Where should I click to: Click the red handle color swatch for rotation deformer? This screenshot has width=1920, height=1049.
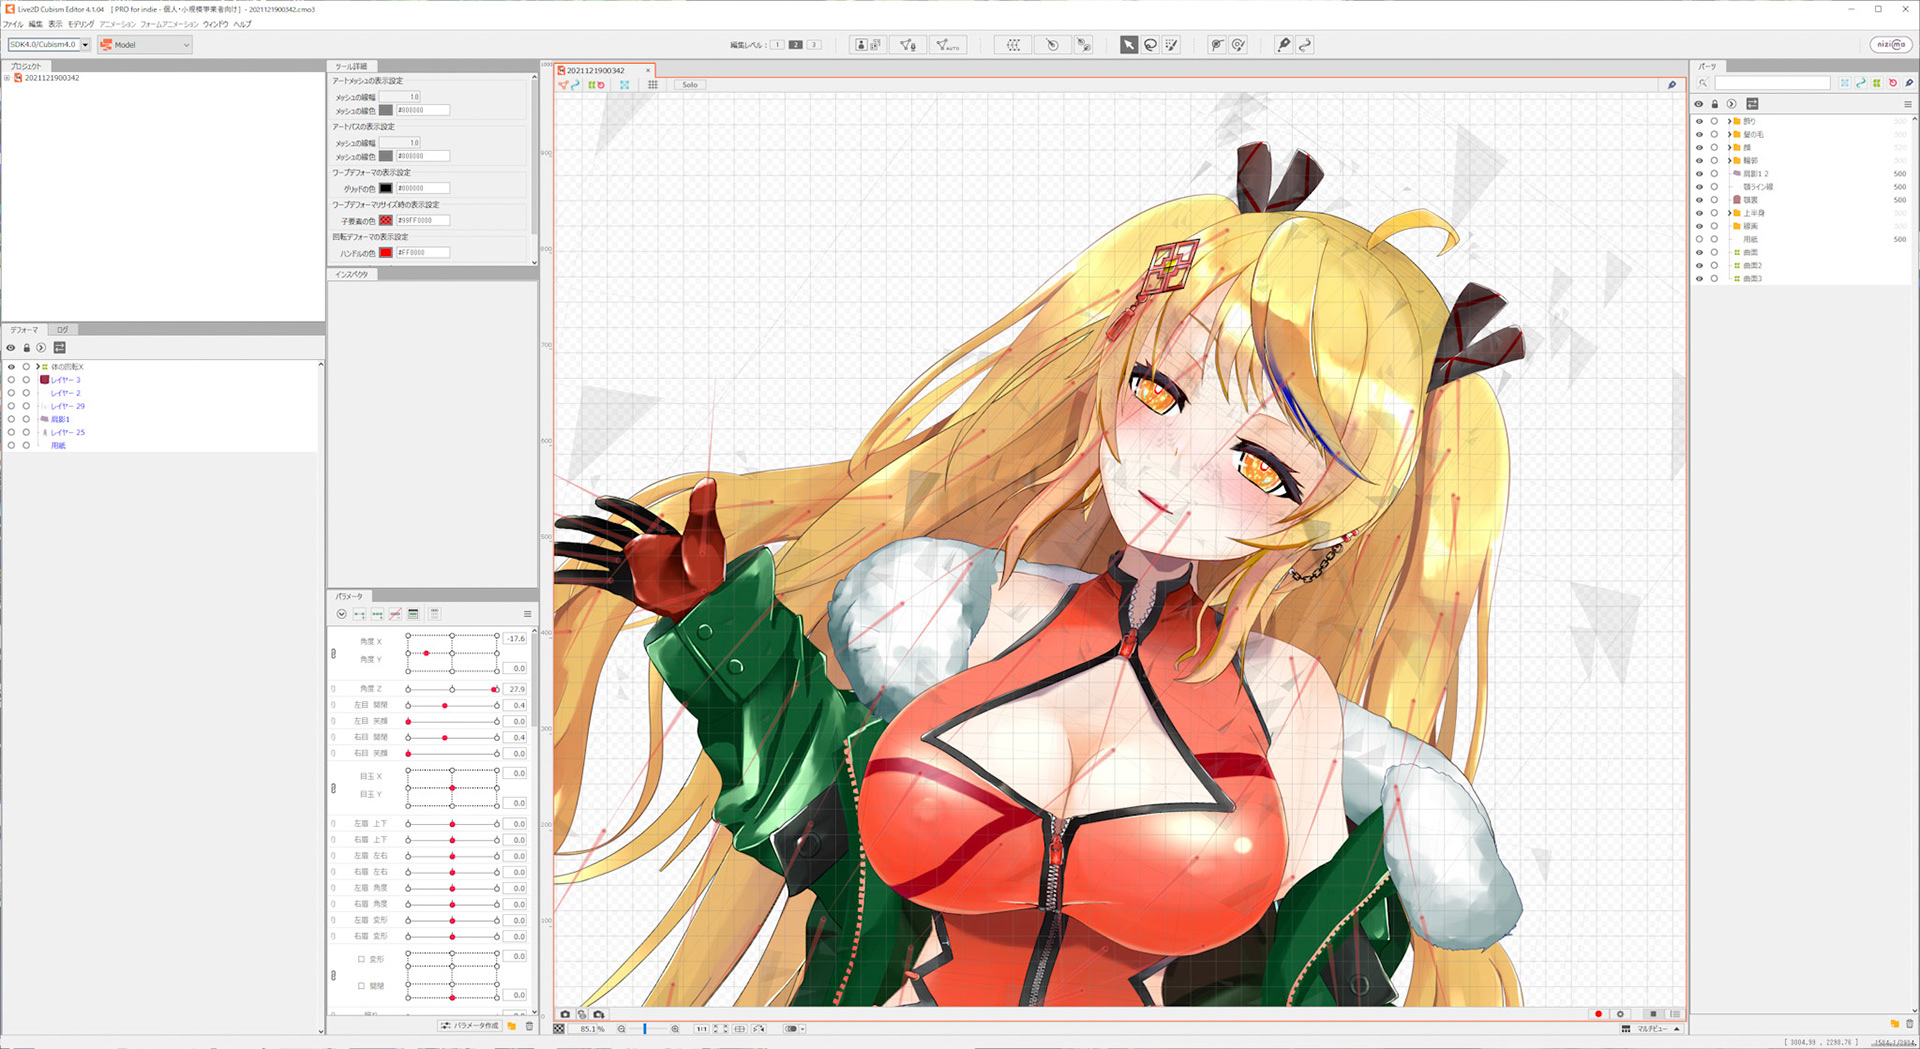click(385, 253)
